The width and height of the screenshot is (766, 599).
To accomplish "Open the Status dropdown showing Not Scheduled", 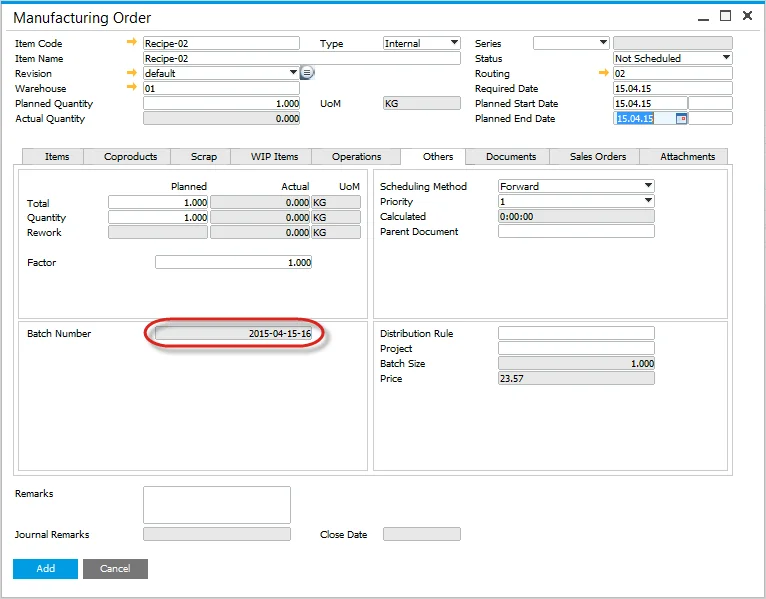I will tap(726, 58).
